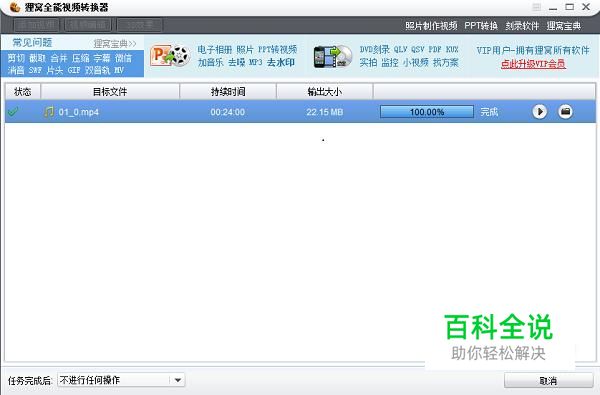This screenshot has height=395, width=600.
Task: Open the 任务完成后 action dropdown
Action: [x=121, y=380]
